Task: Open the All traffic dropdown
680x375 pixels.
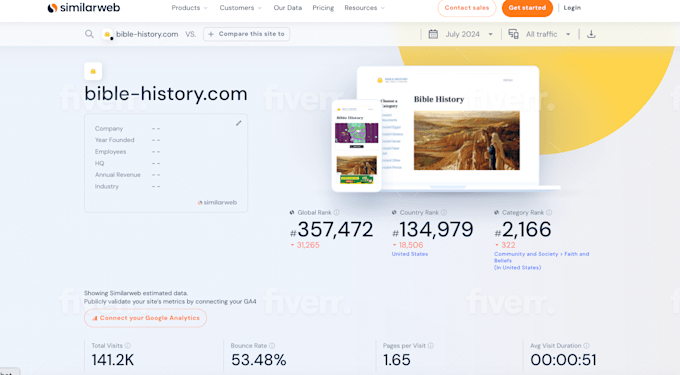Action: click(548, 34)
